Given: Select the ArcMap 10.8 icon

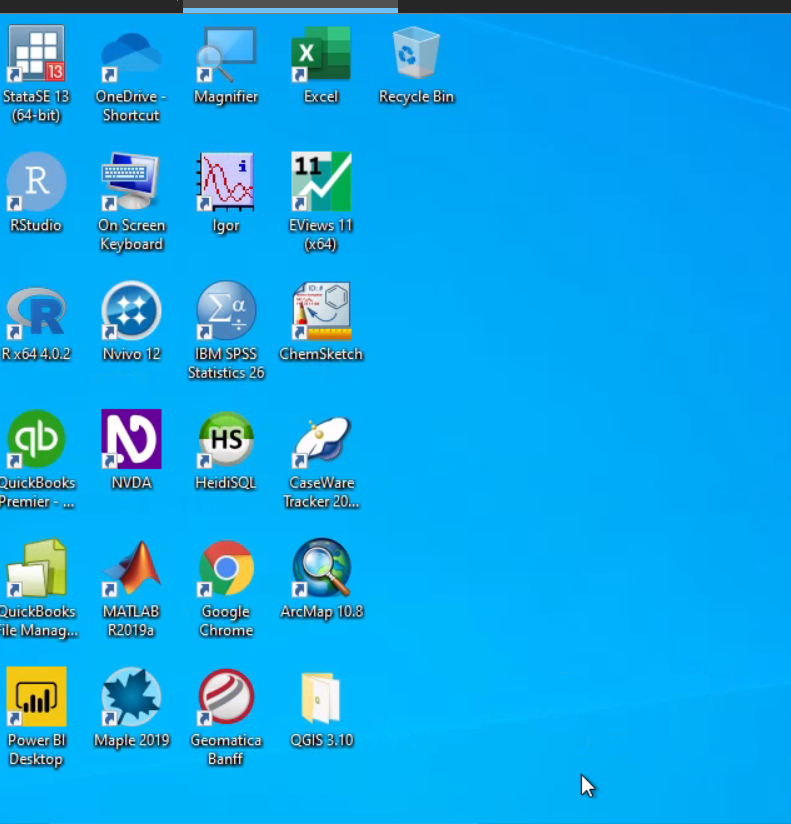Looking at the screenshot, I should (x=321, y=568).
